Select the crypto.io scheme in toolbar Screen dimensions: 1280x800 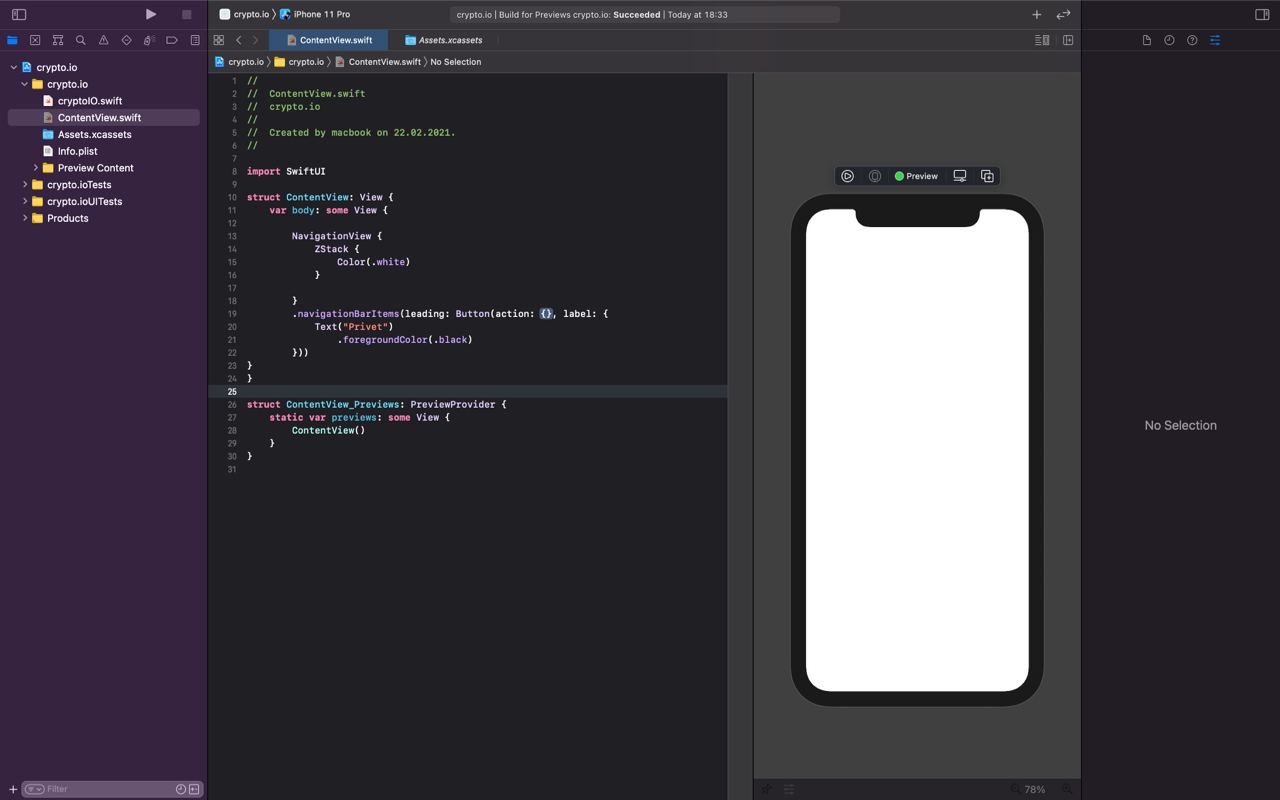pyautogui.click(x=245, y=14)
